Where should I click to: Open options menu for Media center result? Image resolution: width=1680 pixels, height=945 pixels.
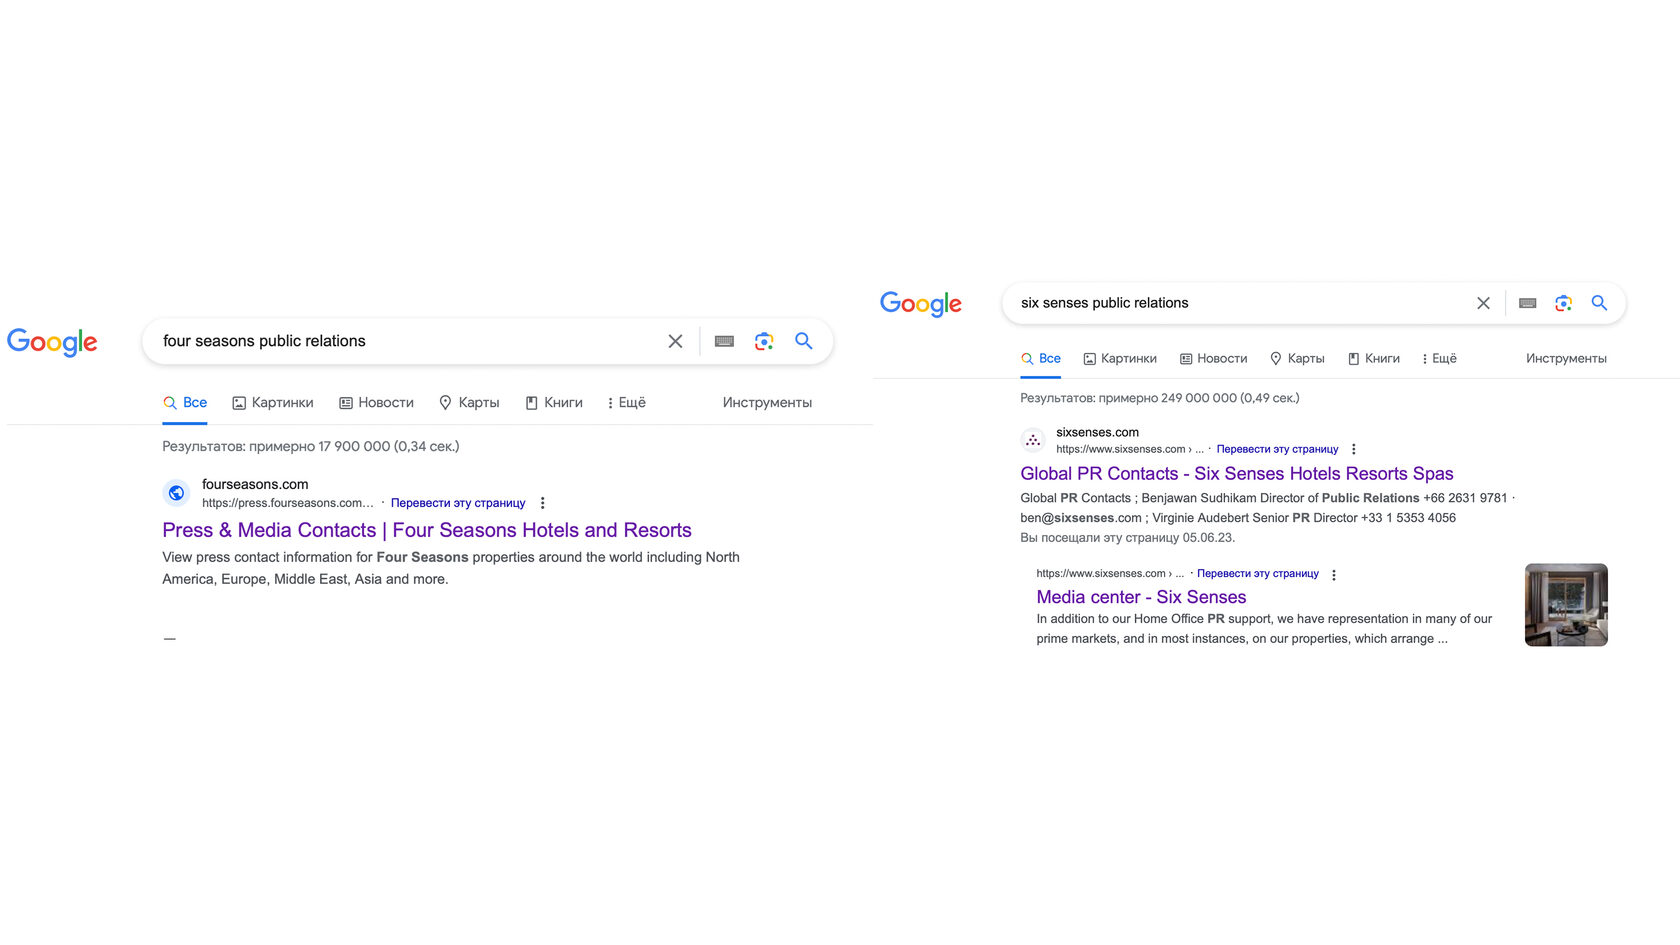click(x=1334, y=574)
